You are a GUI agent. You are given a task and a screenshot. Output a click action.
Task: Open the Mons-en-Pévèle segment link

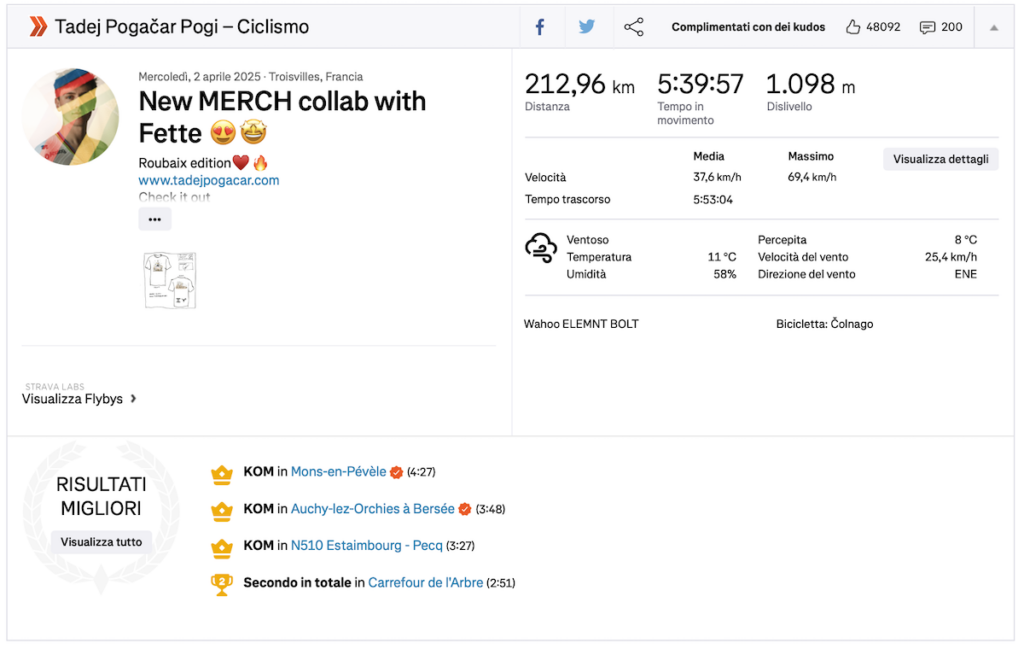coord(338,471)
